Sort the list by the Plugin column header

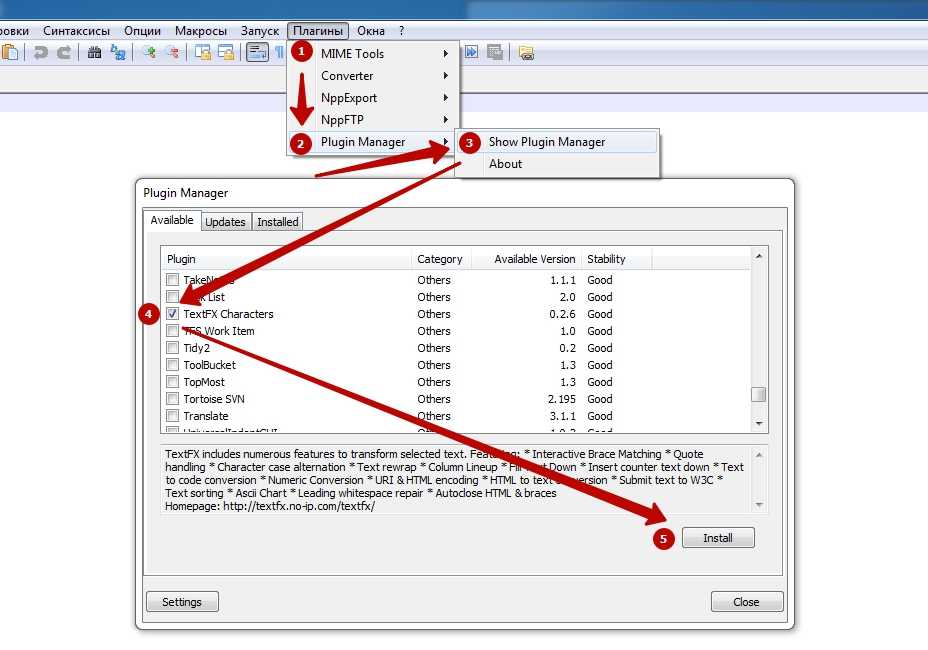click(286, 259)
